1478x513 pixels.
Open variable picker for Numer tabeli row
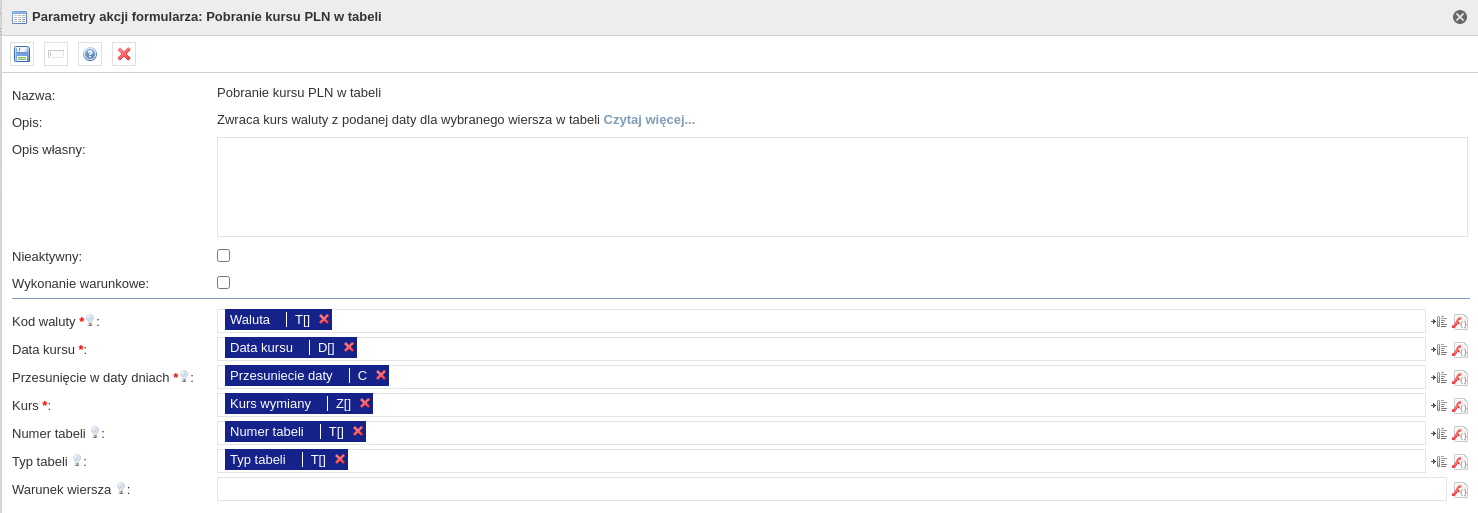tap(1439, 434)
